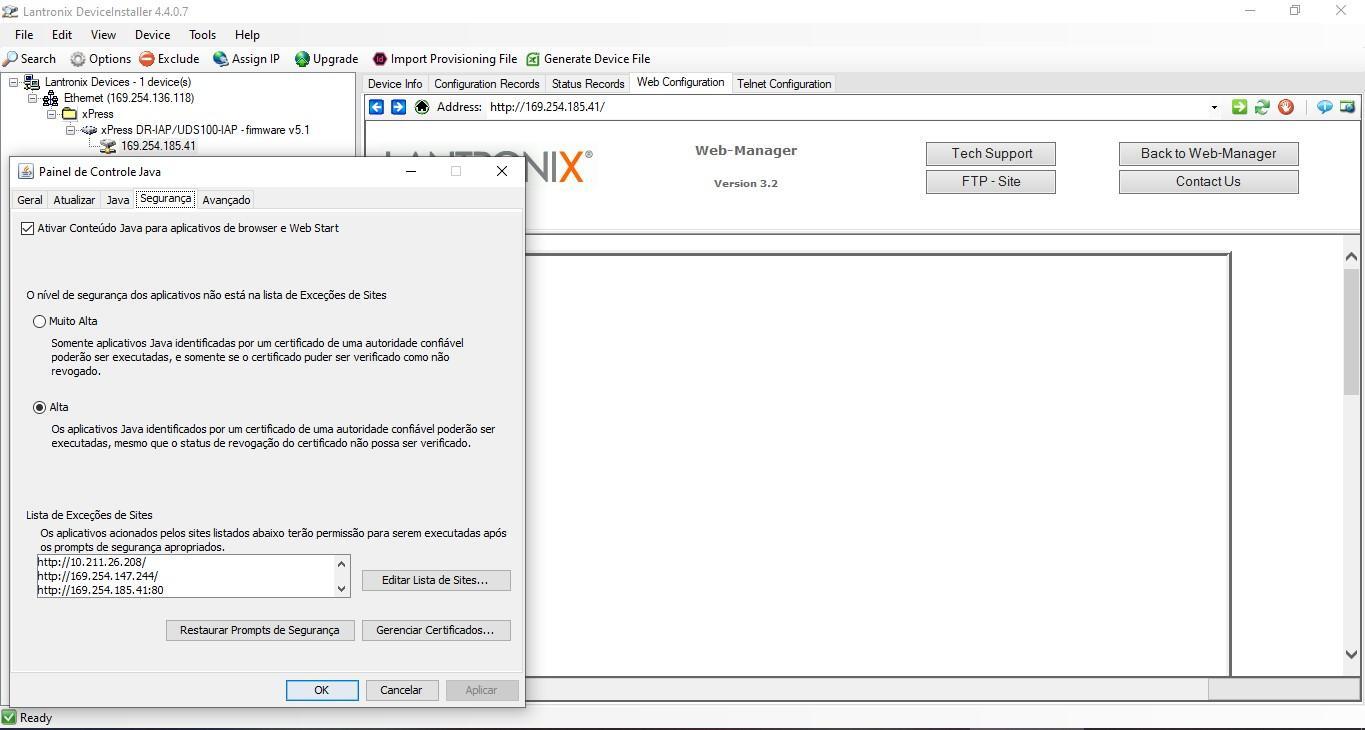Click the Address URL field

846,107
